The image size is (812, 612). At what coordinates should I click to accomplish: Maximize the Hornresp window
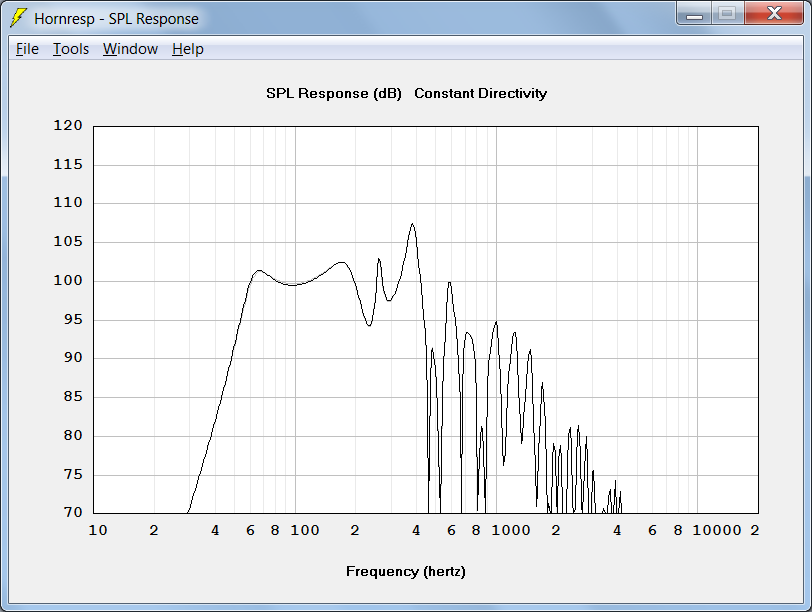tap(728, 14)
